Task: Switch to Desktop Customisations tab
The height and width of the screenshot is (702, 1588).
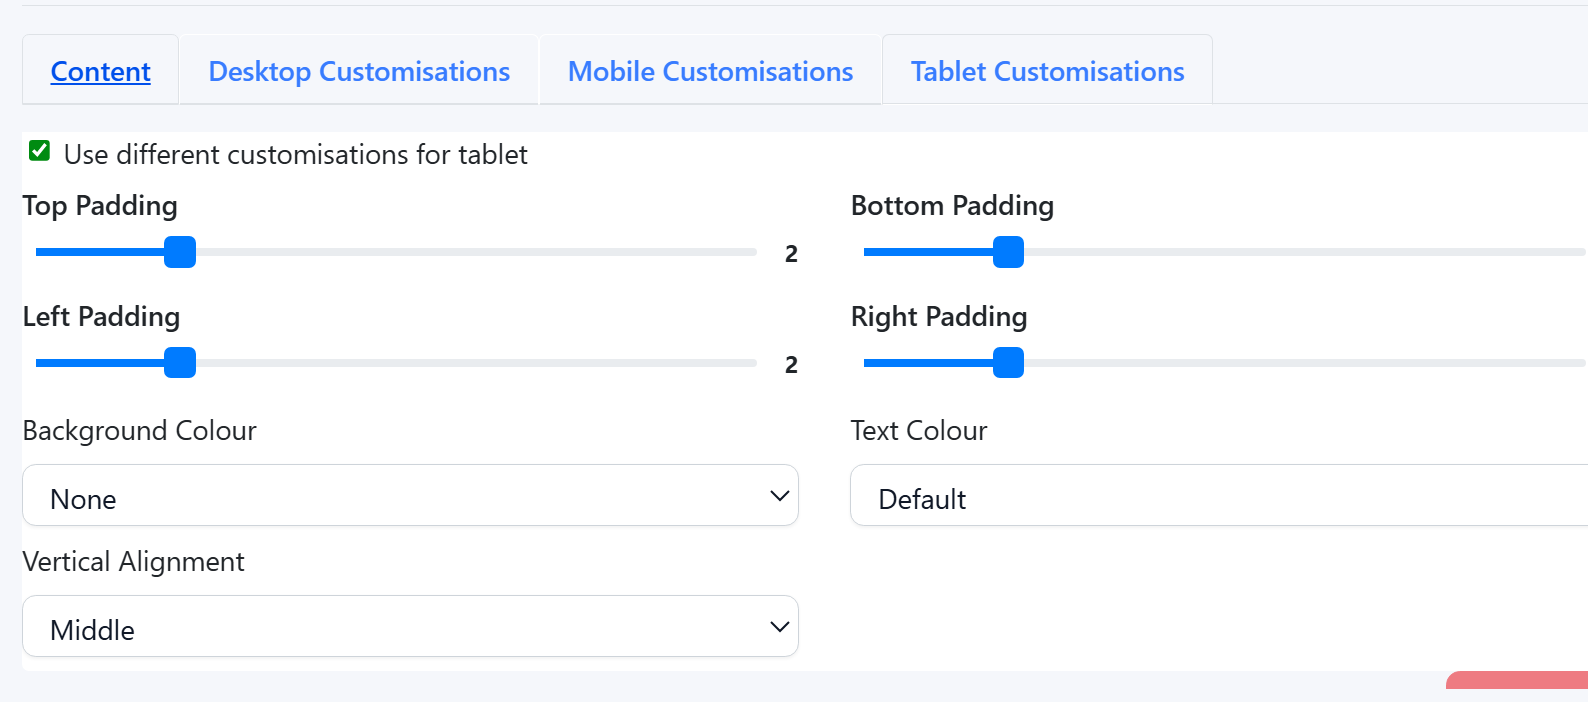Action: 359,71
